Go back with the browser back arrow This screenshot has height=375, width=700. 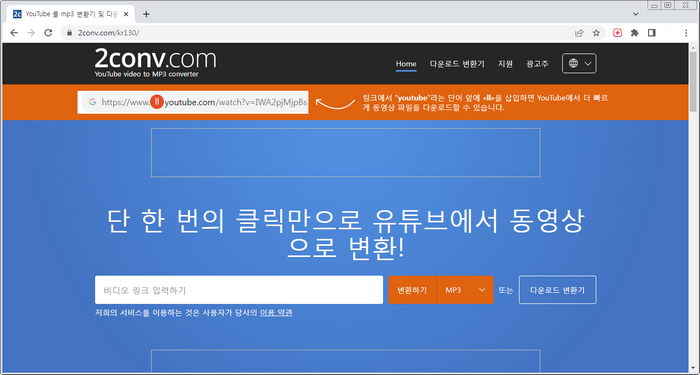(x=14, y=33)
